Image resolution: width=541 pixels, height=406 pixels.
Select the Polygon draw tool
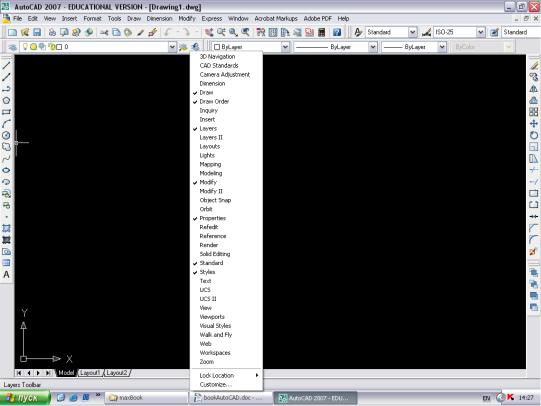pos(6,100)
